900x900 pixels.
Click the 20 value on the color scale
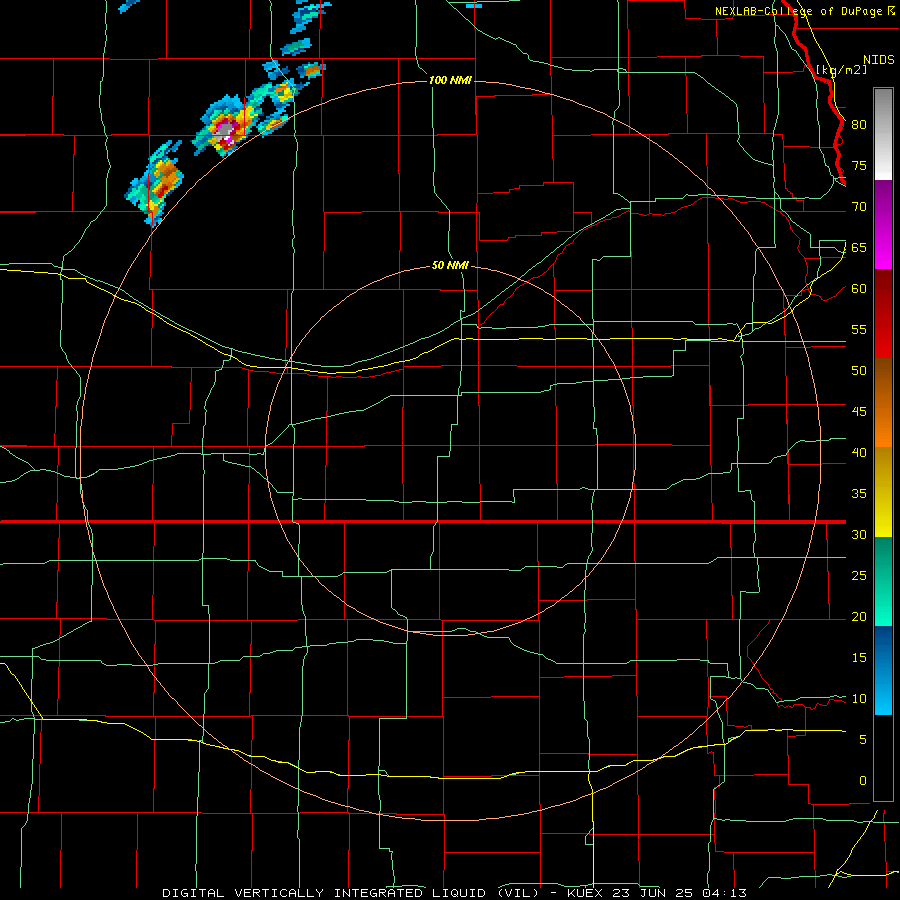pyautogui.click(x=859, y=616)
